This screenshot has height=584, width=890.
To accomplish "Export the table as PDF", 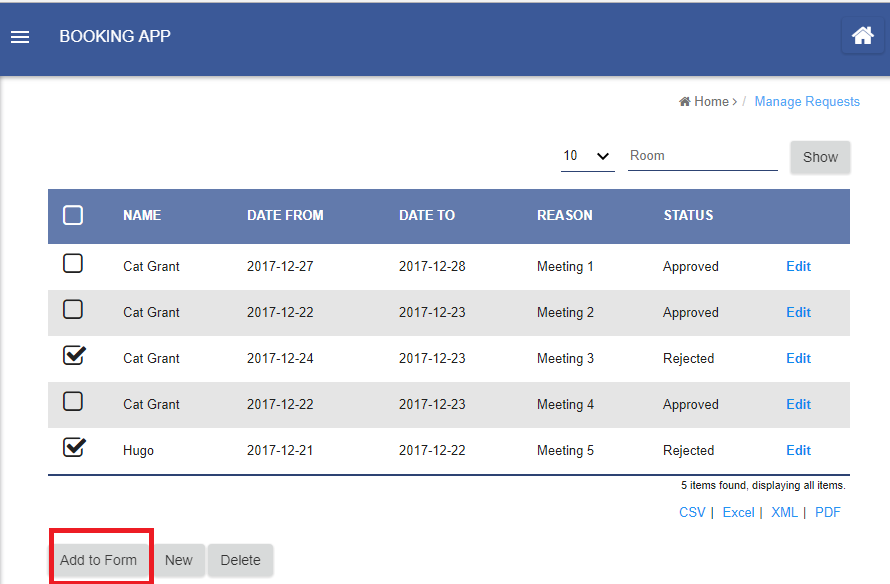I will [x=827, y=512].
